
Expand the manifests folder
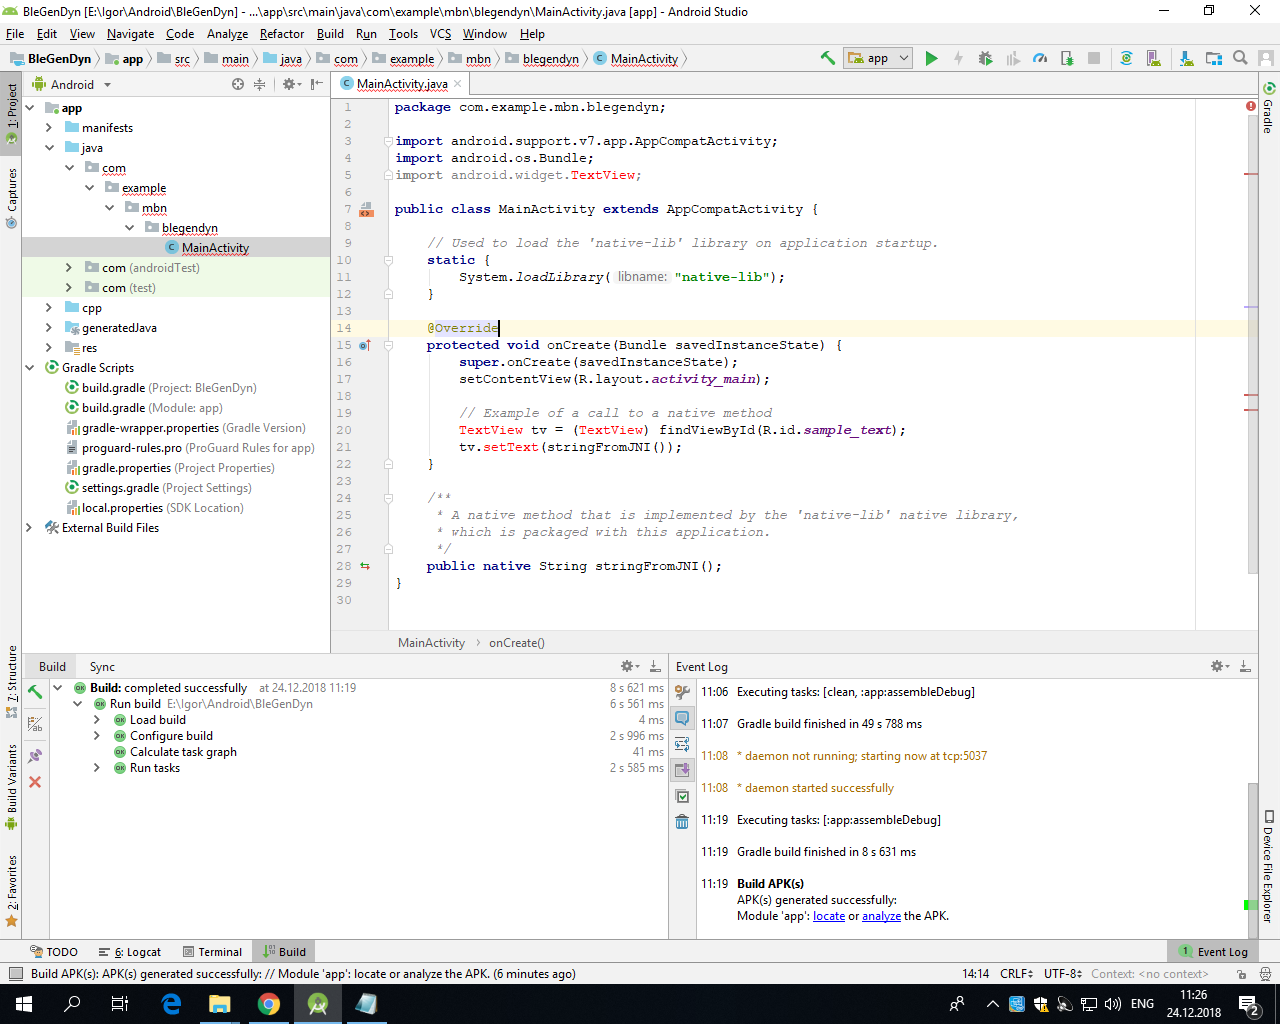point(49,128)
